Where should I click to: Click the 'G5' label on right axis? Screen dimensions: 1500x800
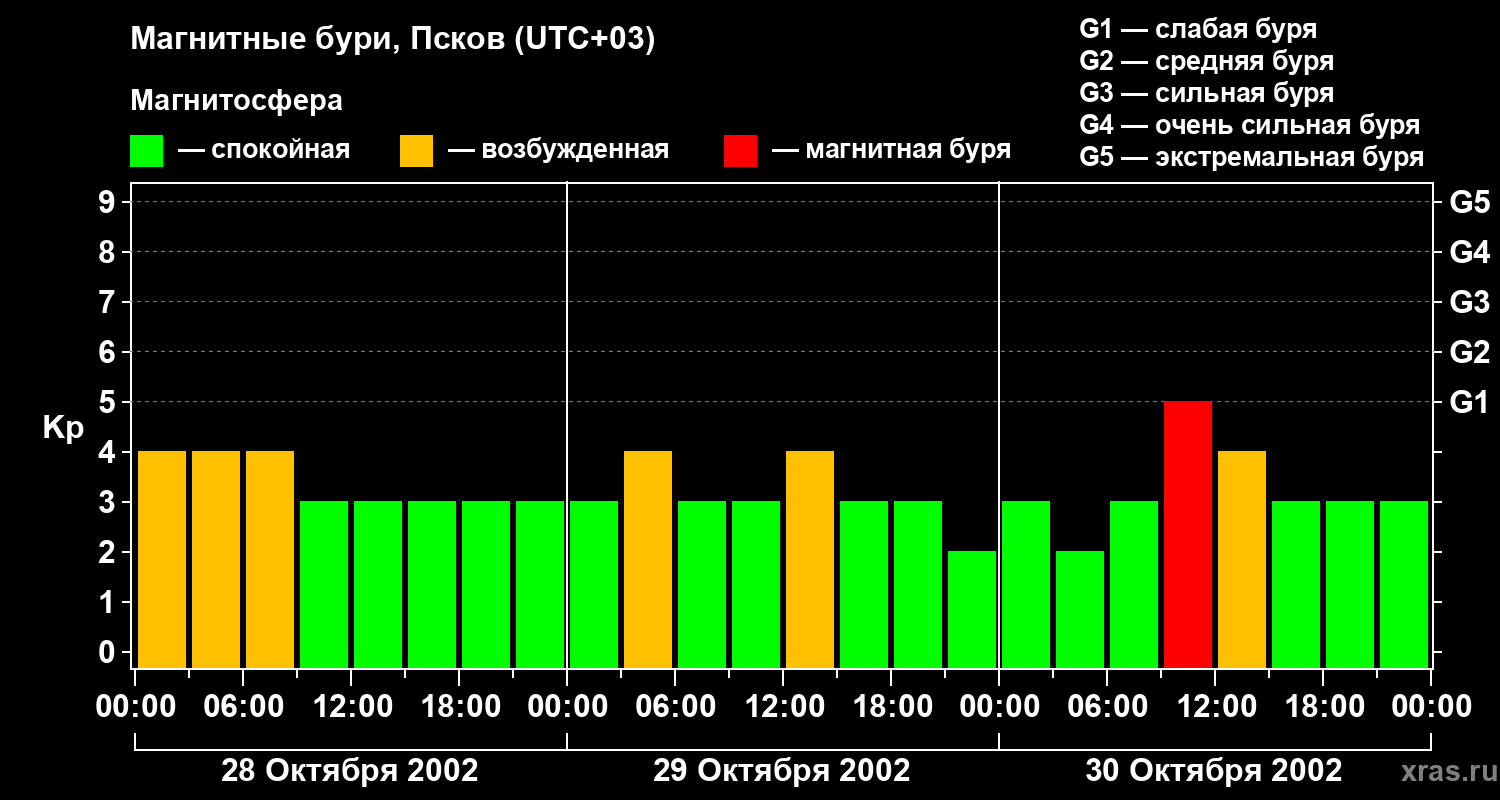[1469, 203]
